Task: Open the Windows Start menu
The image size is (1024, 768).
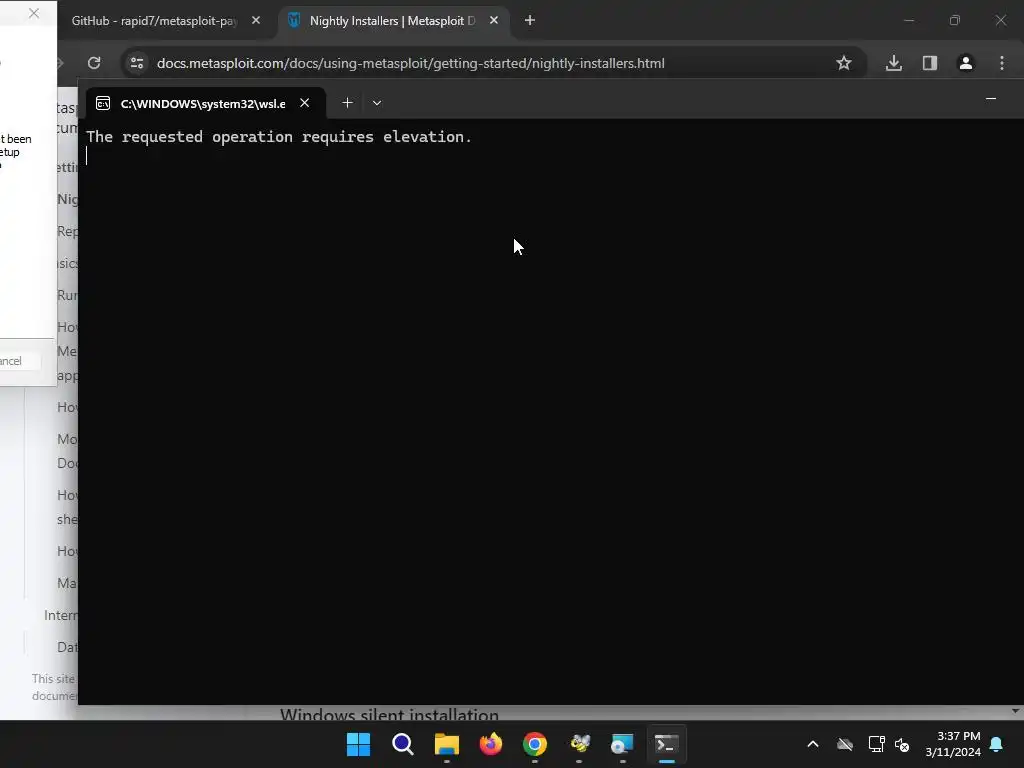Action: (358, 744)
